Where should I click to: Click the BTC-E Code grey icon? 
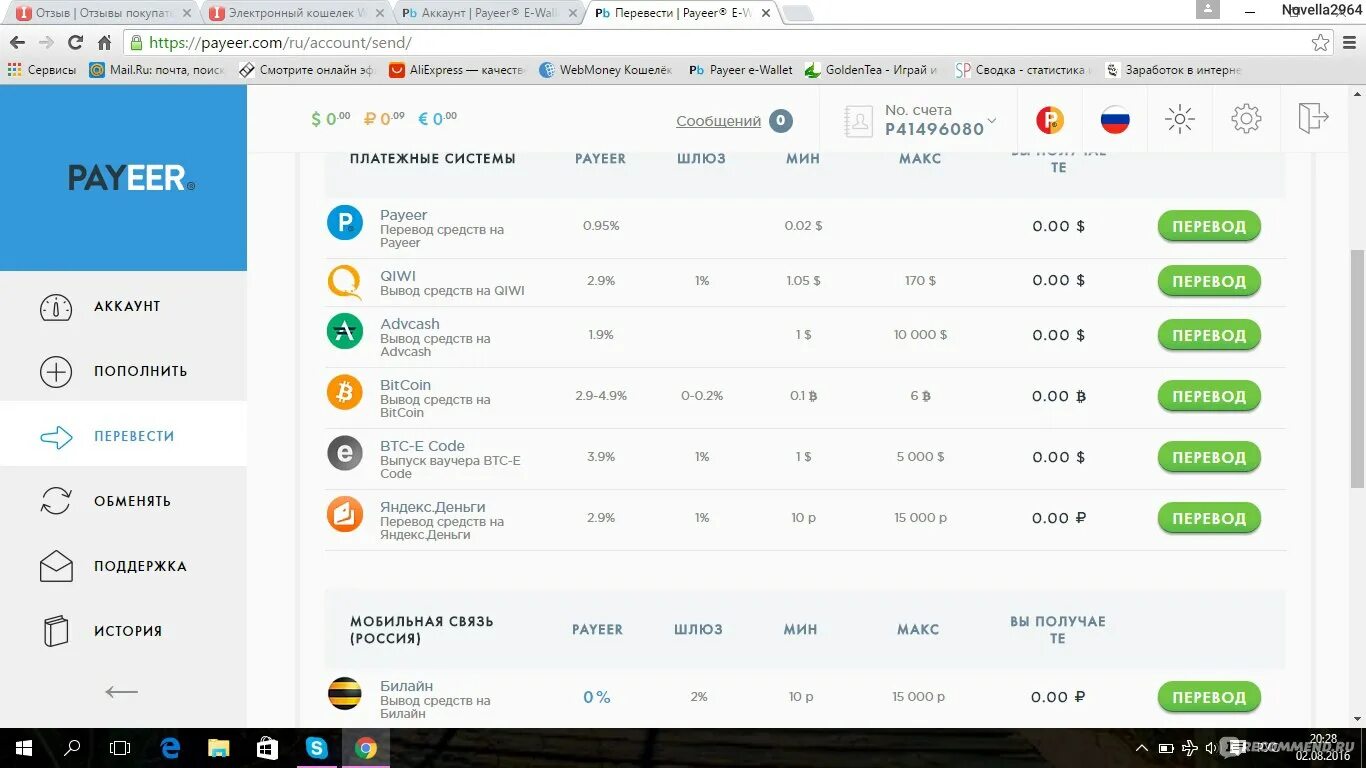point(345,453)
